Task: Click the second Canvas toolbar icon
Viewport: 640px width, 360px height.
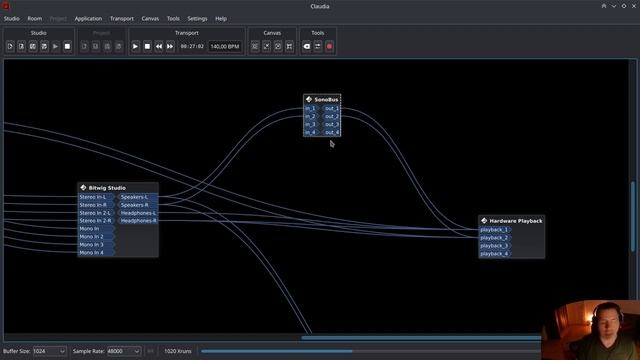Action: pos(266,47)
